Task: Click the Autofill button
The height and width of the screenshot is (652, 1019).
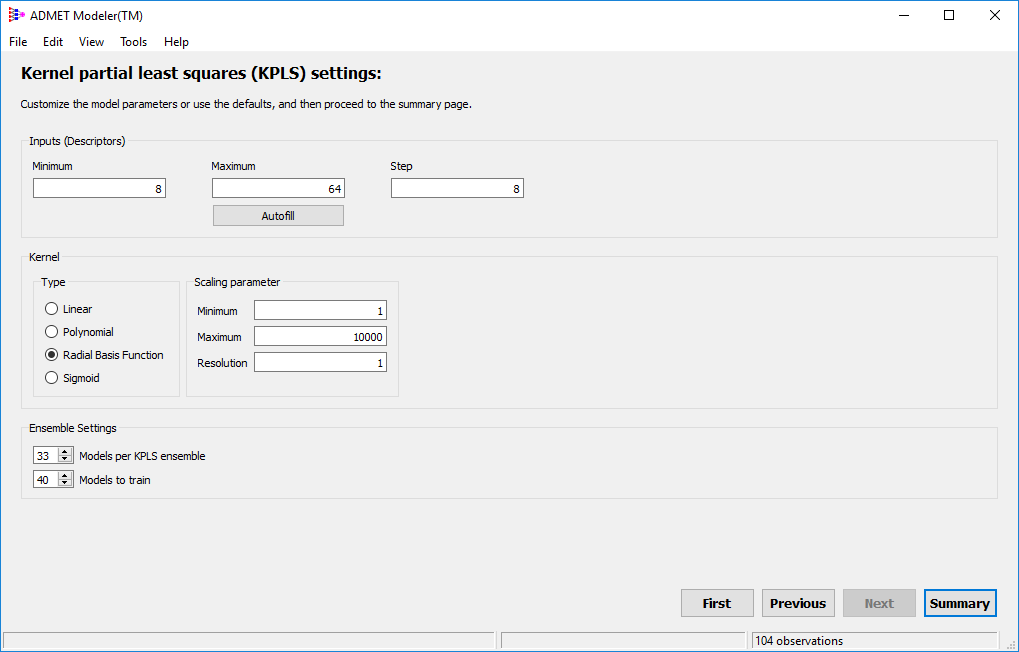Action: click(278, 216)
